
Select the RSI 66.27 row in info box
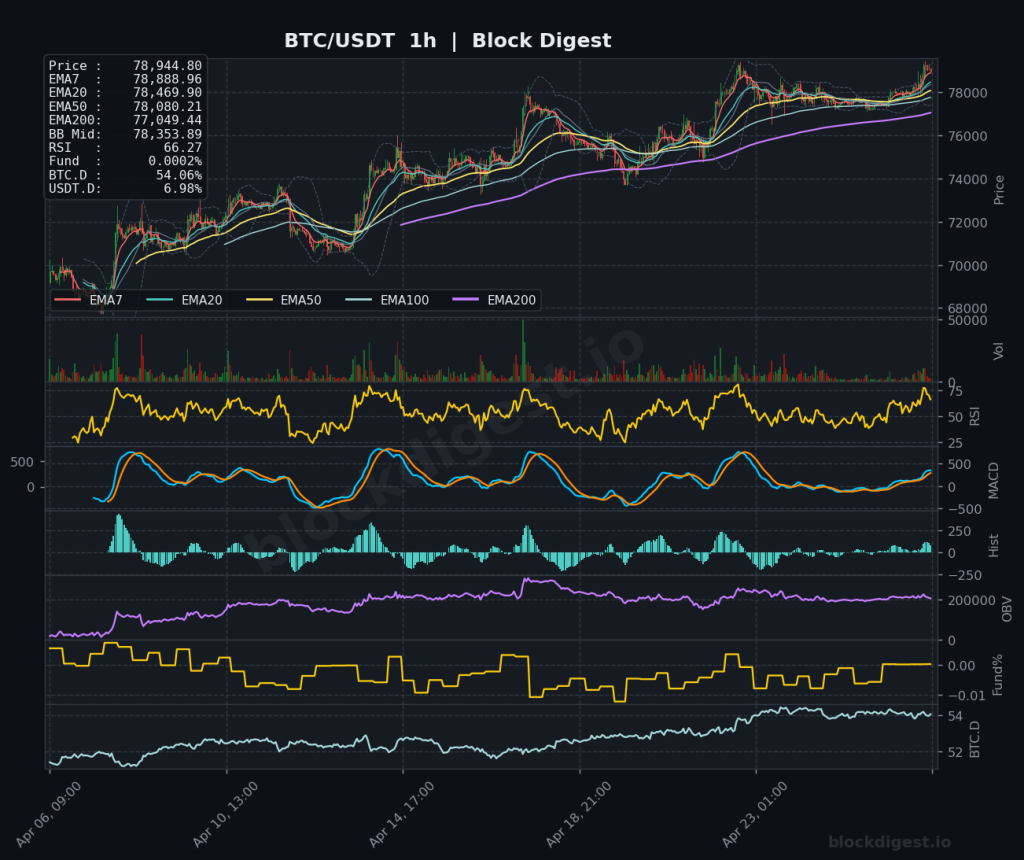pos(125,148)
